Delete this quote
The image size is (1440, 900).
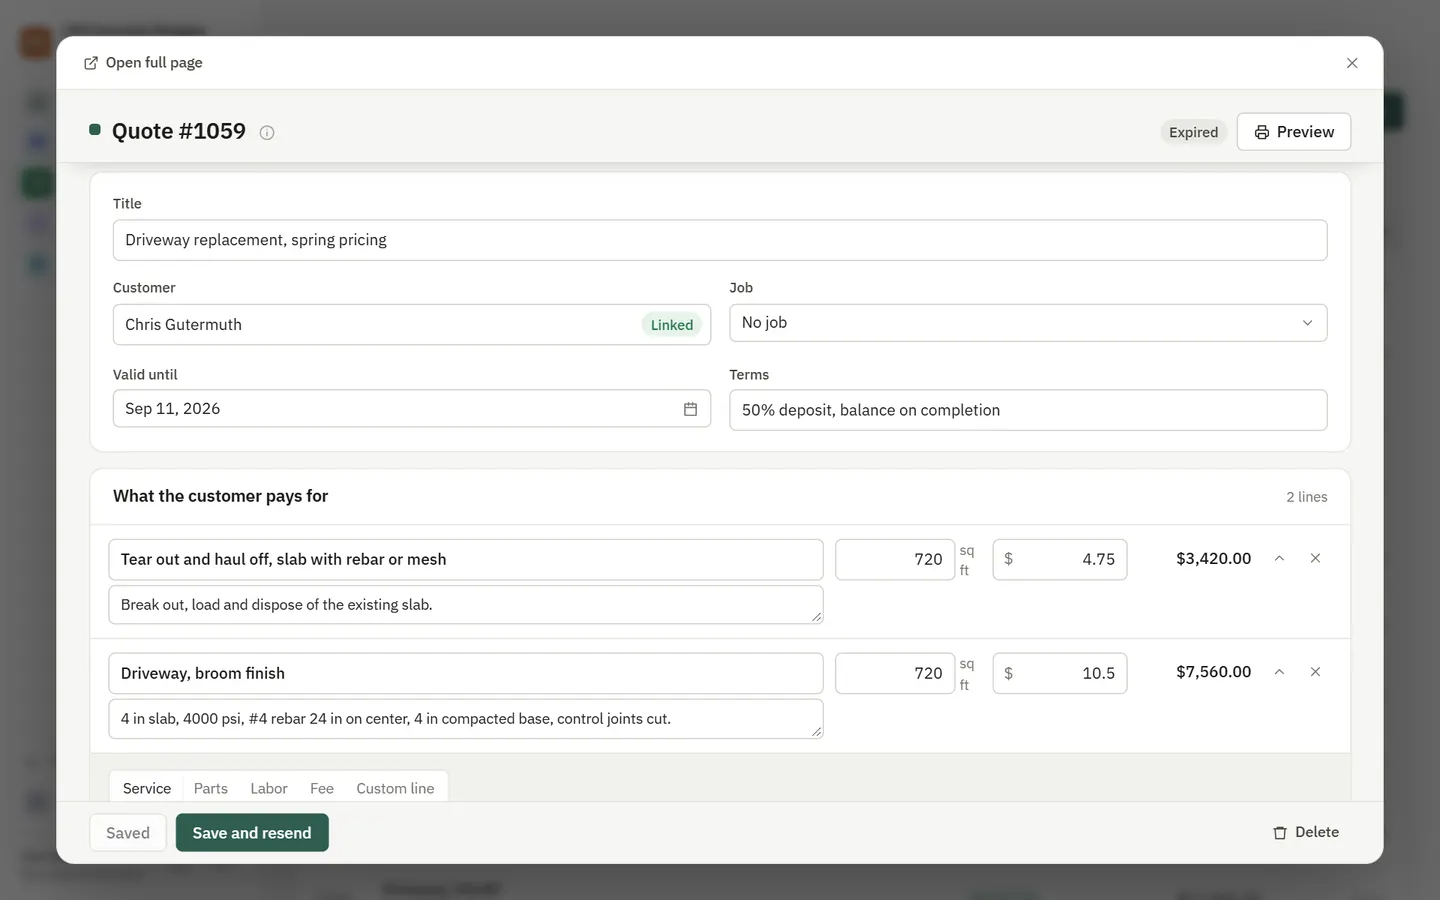(1306, 832)
